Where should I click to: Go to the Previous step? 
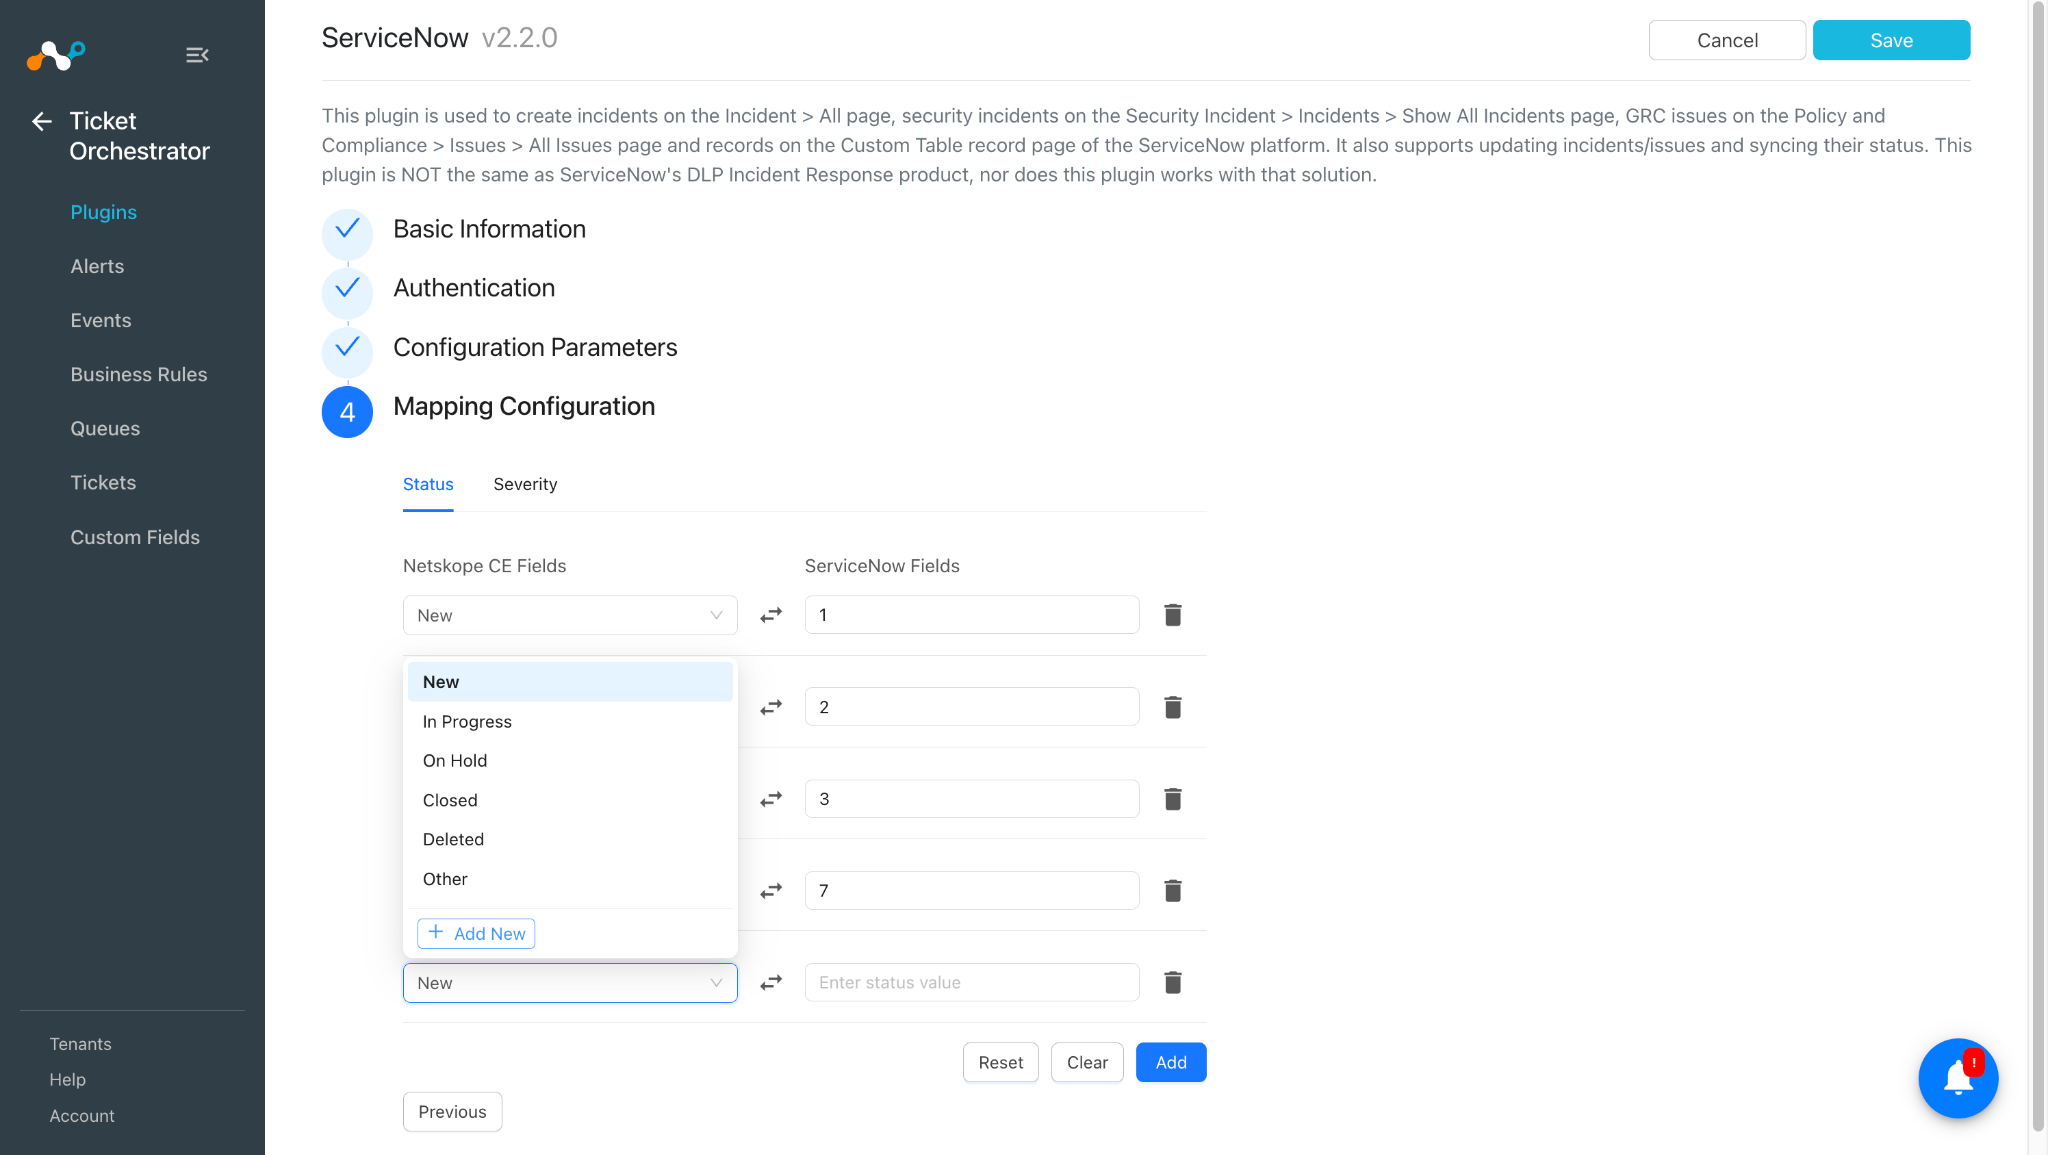tap(452, 1112)
